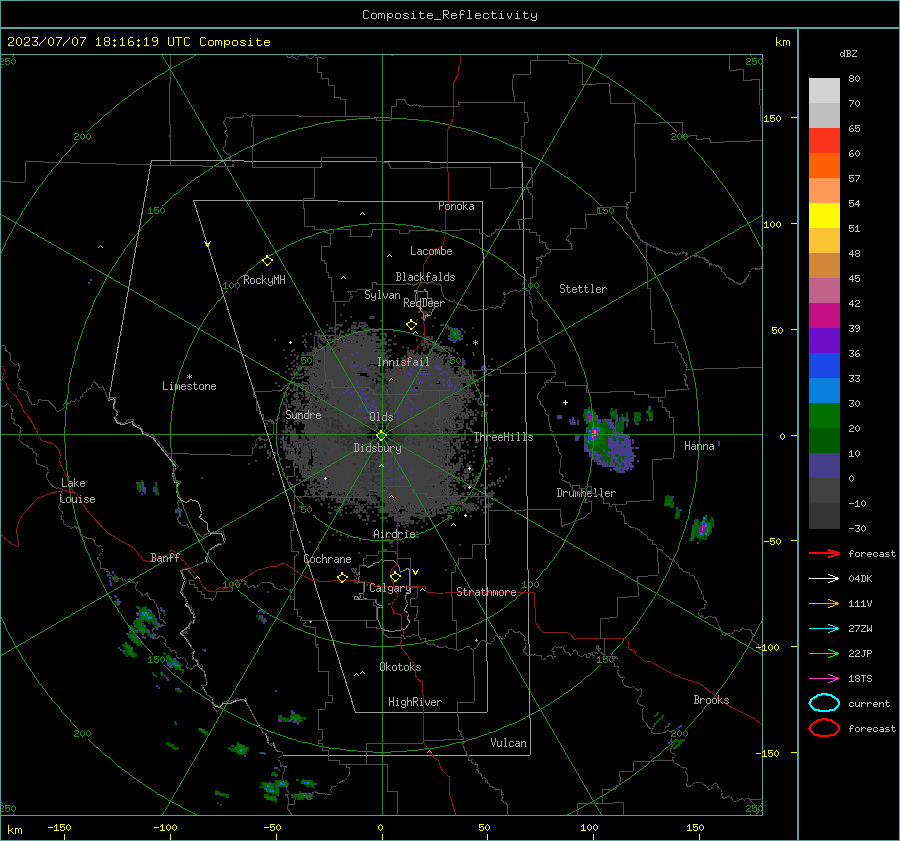Click the cyan 27ZW arrow legend icon

click(824, 629)
